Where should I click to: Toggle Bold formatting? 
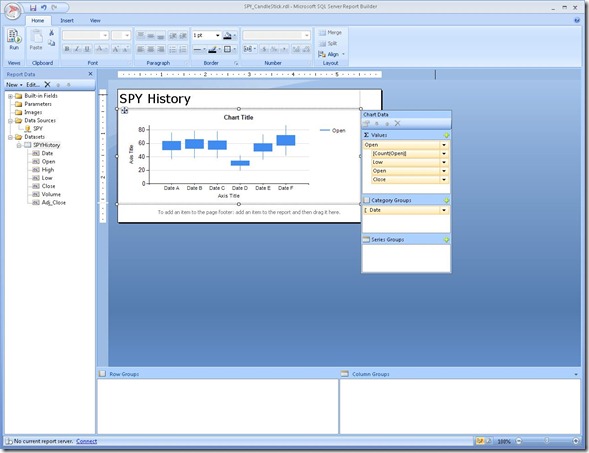[x=67, y=49]
